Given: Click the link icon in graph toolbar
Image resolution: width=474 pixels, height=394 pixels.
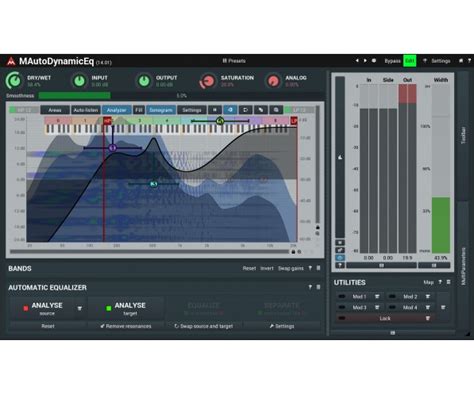Looking at the screenshot, I should 261,110.
